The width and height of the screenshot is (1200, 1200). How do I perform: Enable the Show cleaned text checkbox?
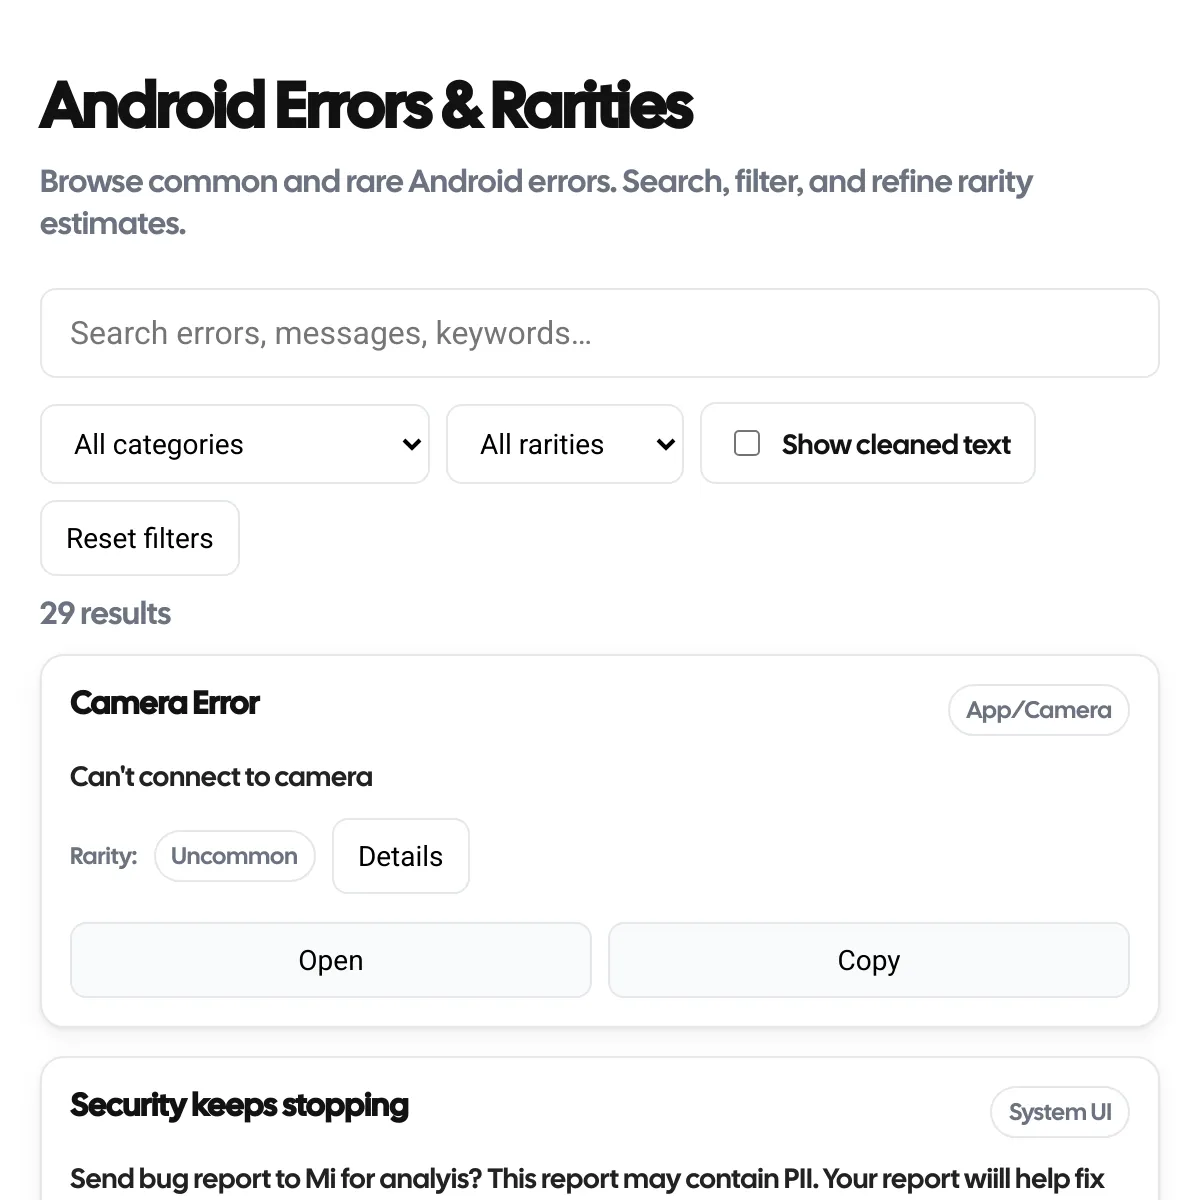[747, 443]
